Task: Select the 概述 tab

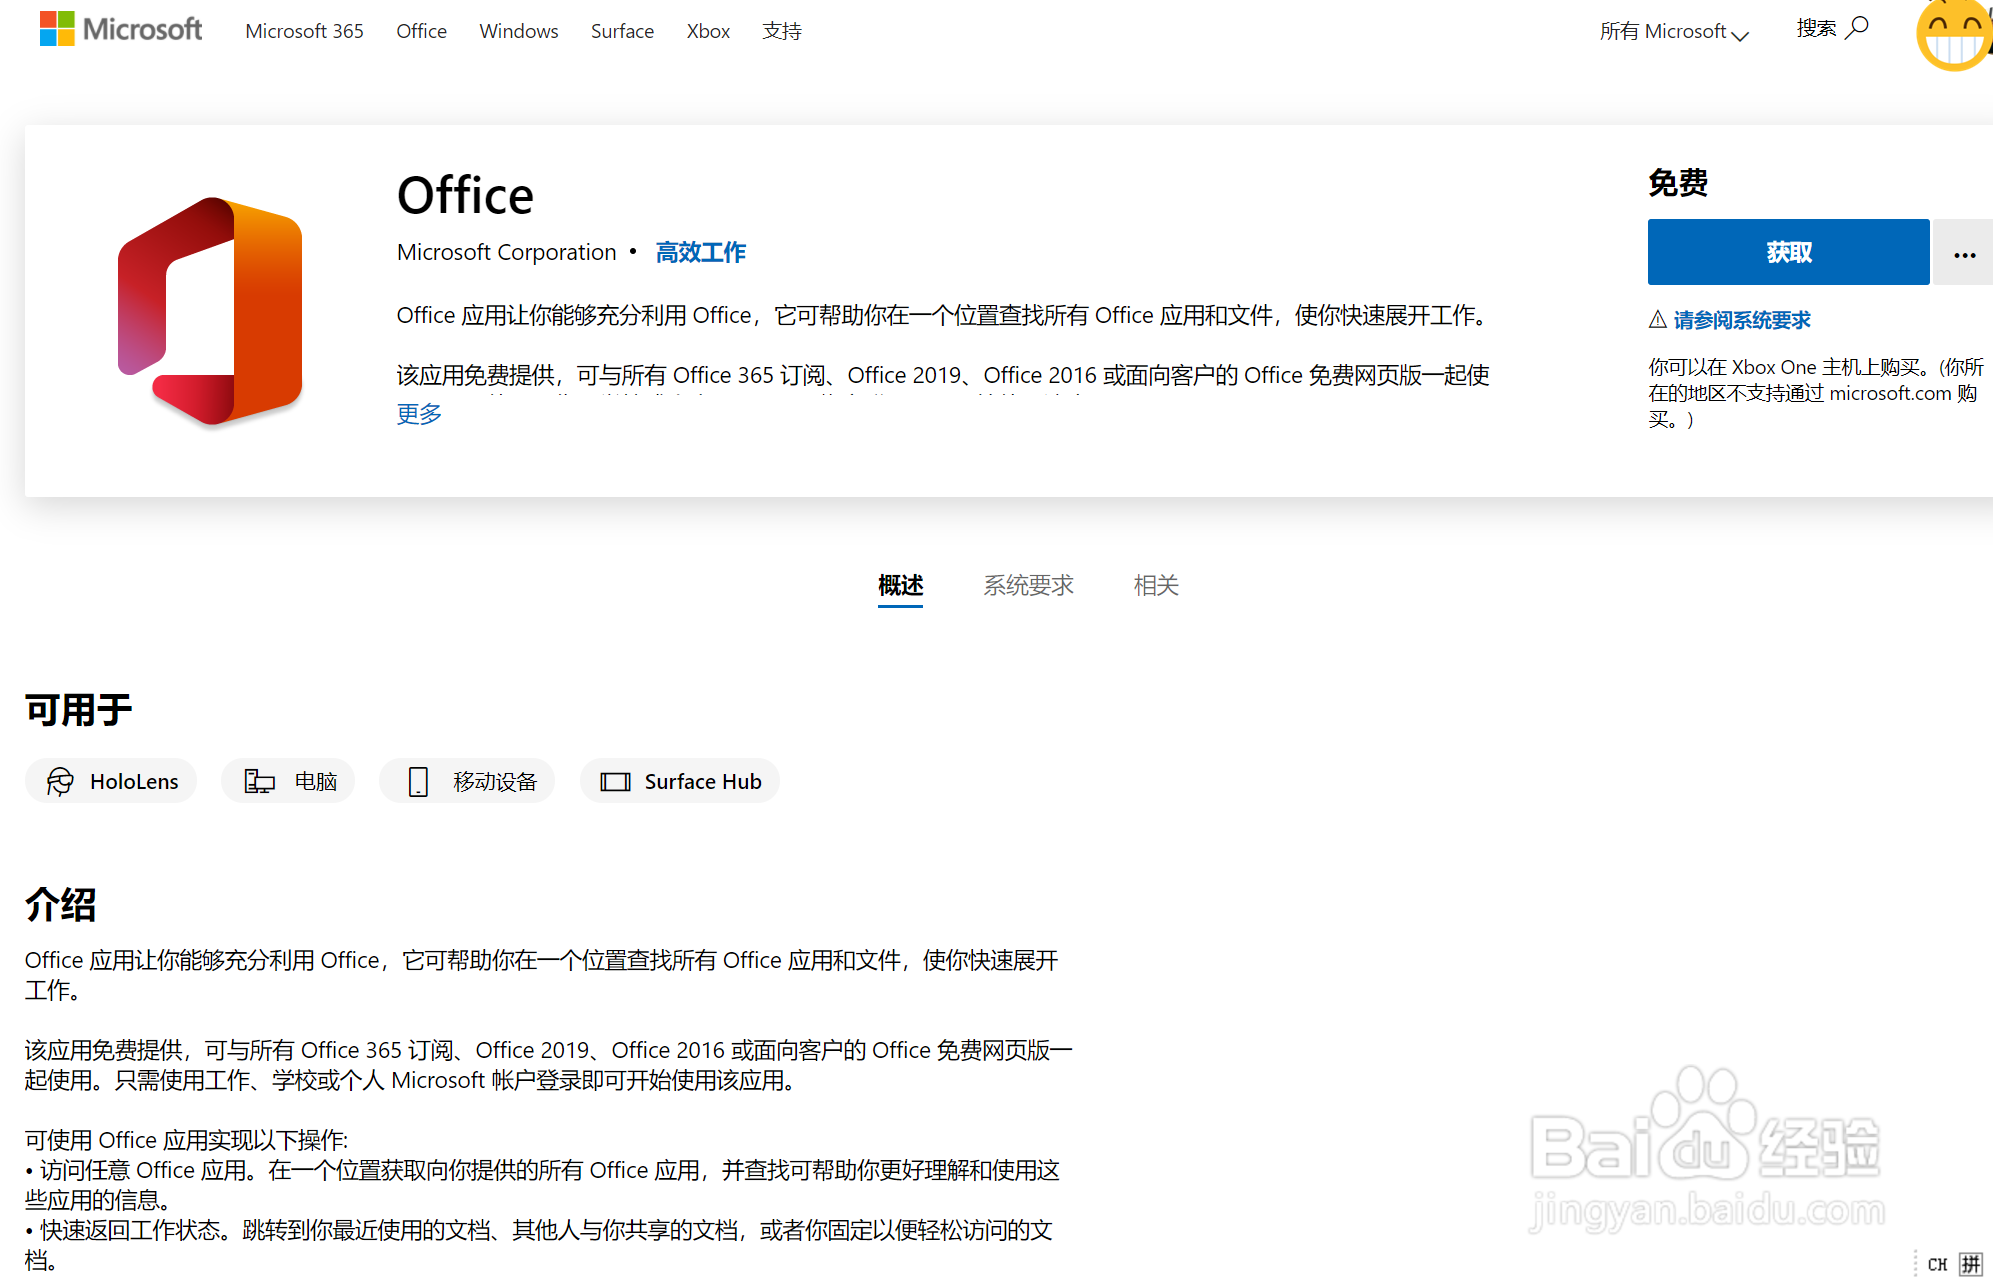Action: tap(900, 585)
